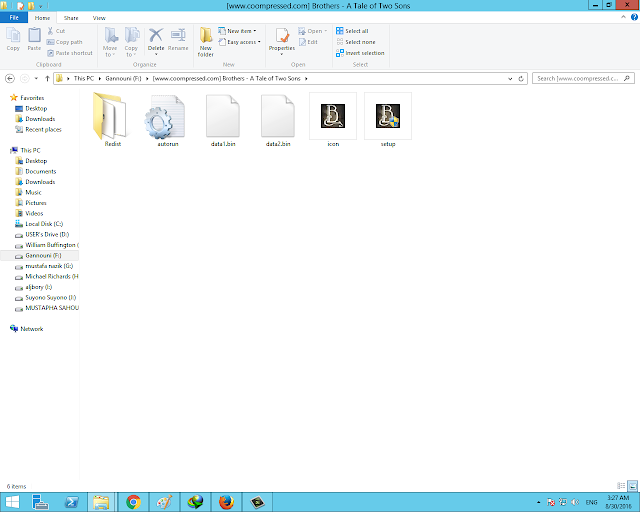The height and width of the screenshot is (512, 640).
Task: Click the Paste ribbon icon
Action: tap(34, 39)
